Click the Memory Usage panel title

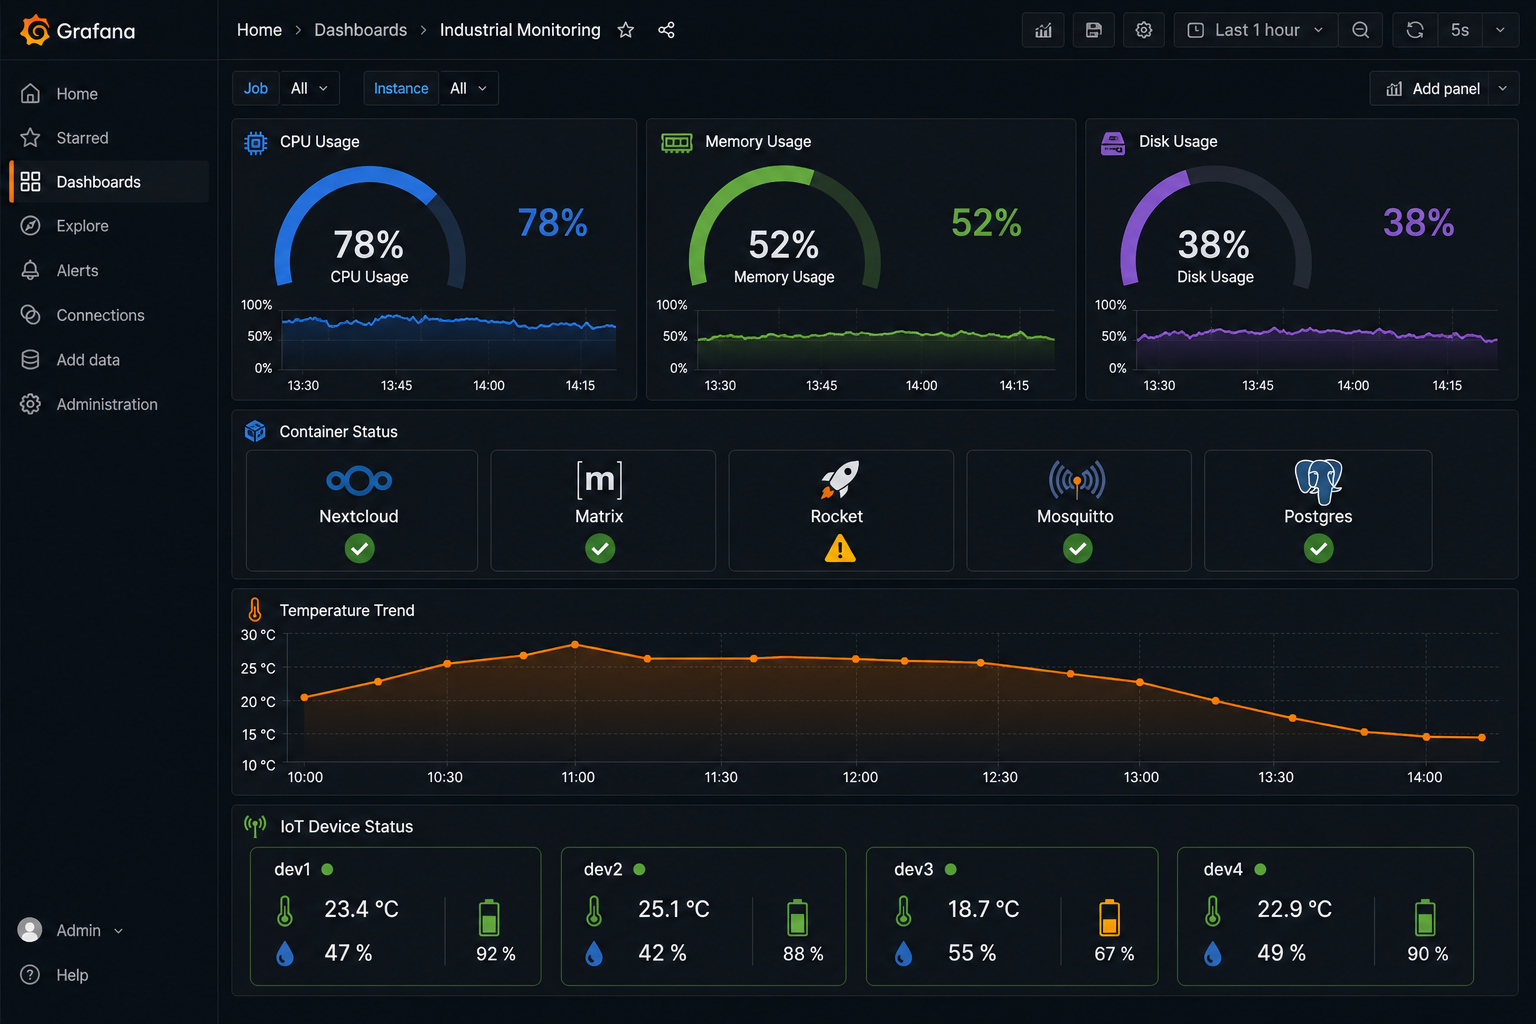pos(758,142)
